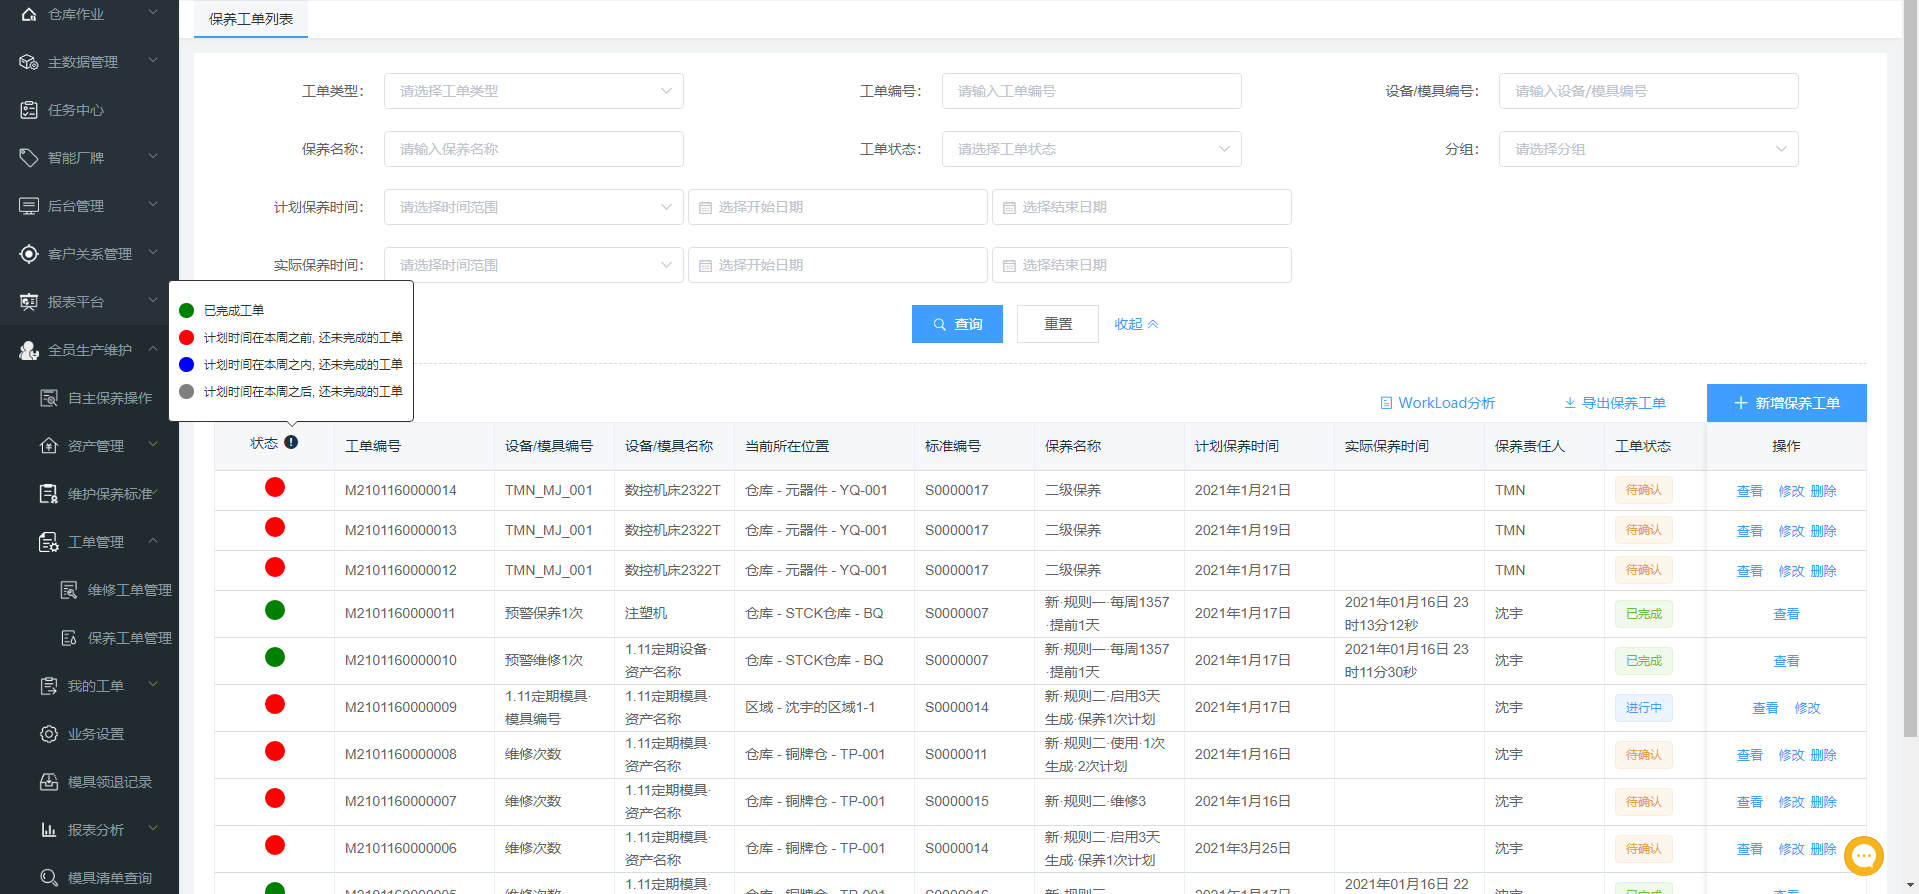
Task: Click the red status dot for M2101160000014
Action: click(275, 488)
